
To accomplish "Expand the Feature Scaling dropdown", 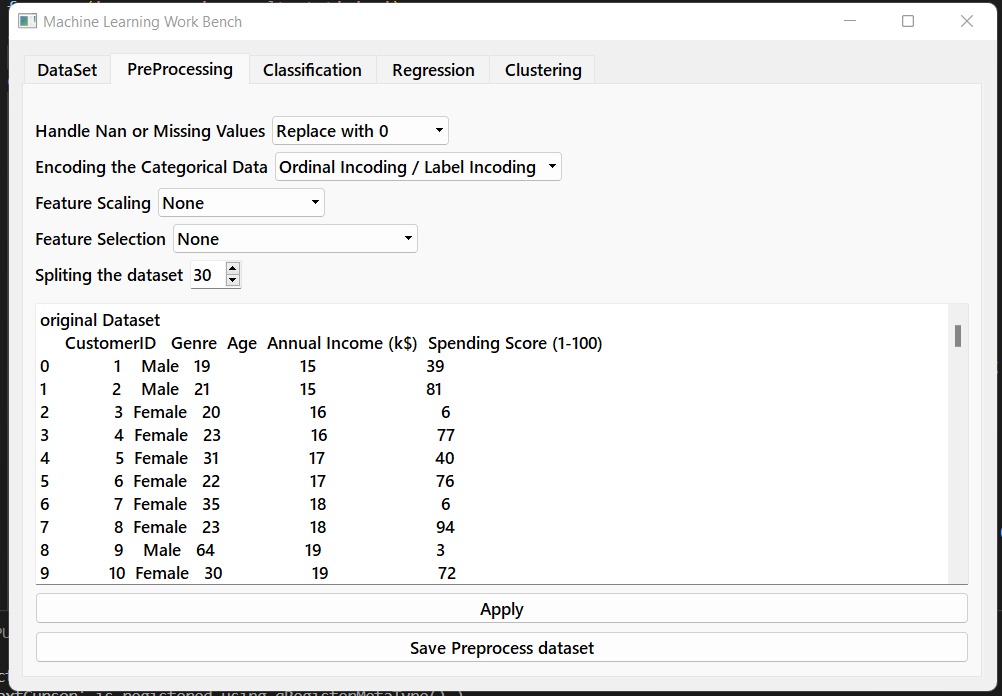I will click(241, 203).
